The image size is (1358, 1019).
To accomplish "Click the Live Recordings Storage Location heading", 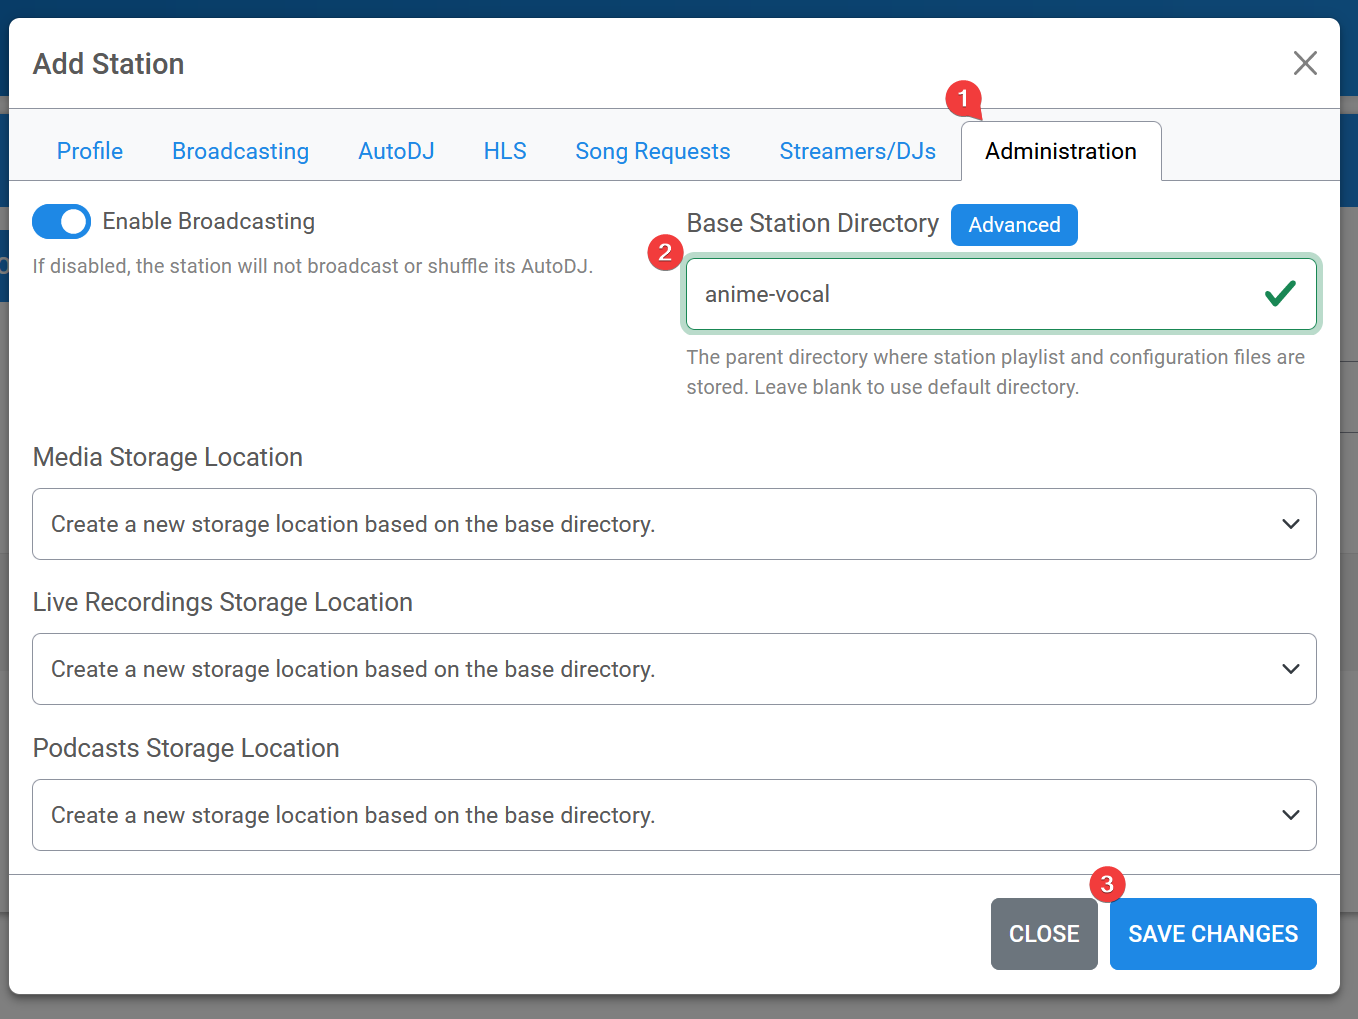I will pyautogui.click(x=223, y=602).
